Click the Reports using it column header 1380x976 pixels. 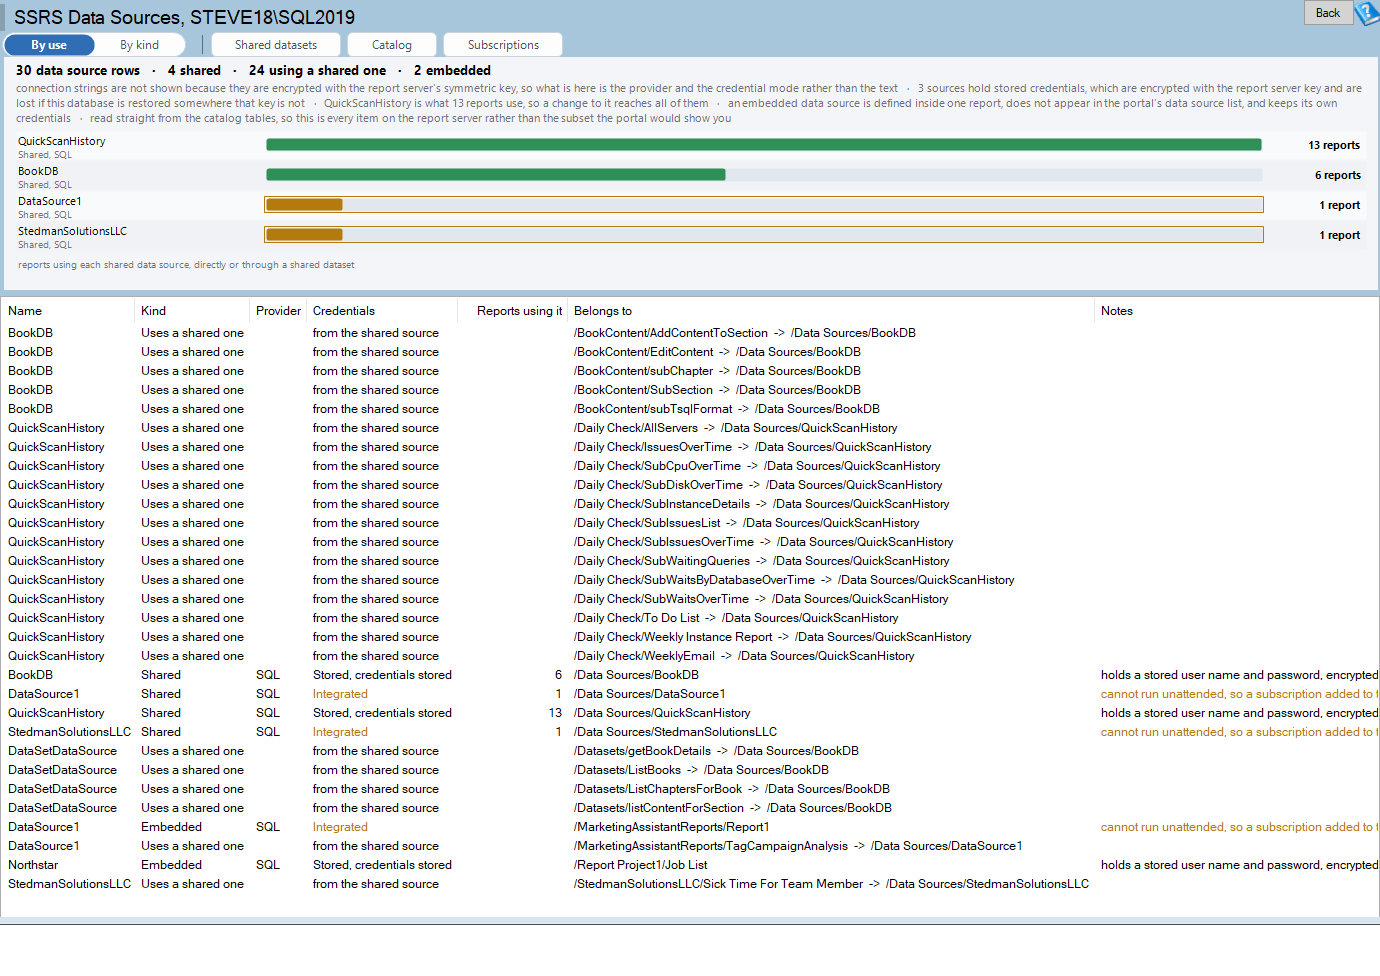(513, 311)
